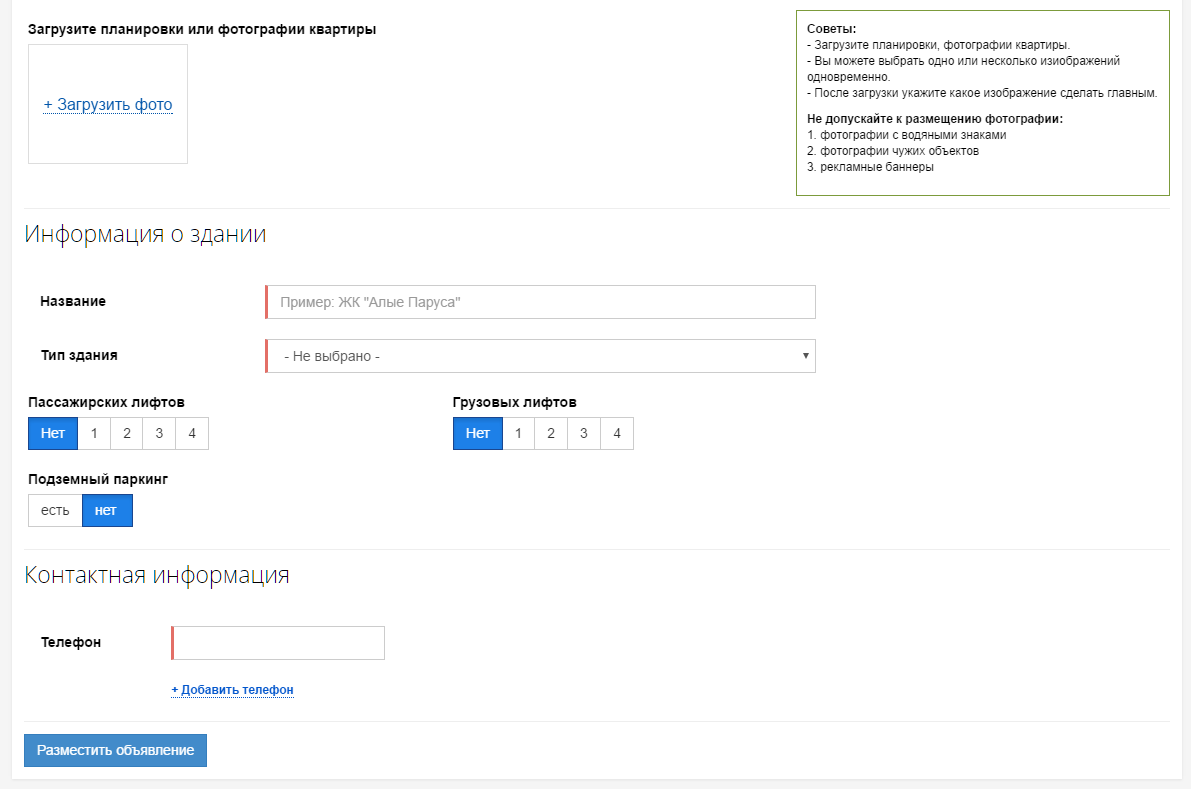Set Подземный паркинг to 'нет'
Image resolution: width=1191 pixels, height=789 pixels.
[x=106, y=510]
